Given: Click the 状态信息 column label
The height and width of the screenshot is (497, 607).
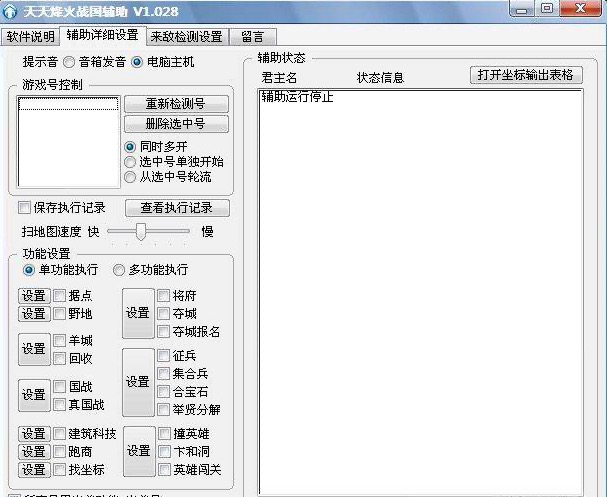Looking at the screenshot, I should 380,78.
